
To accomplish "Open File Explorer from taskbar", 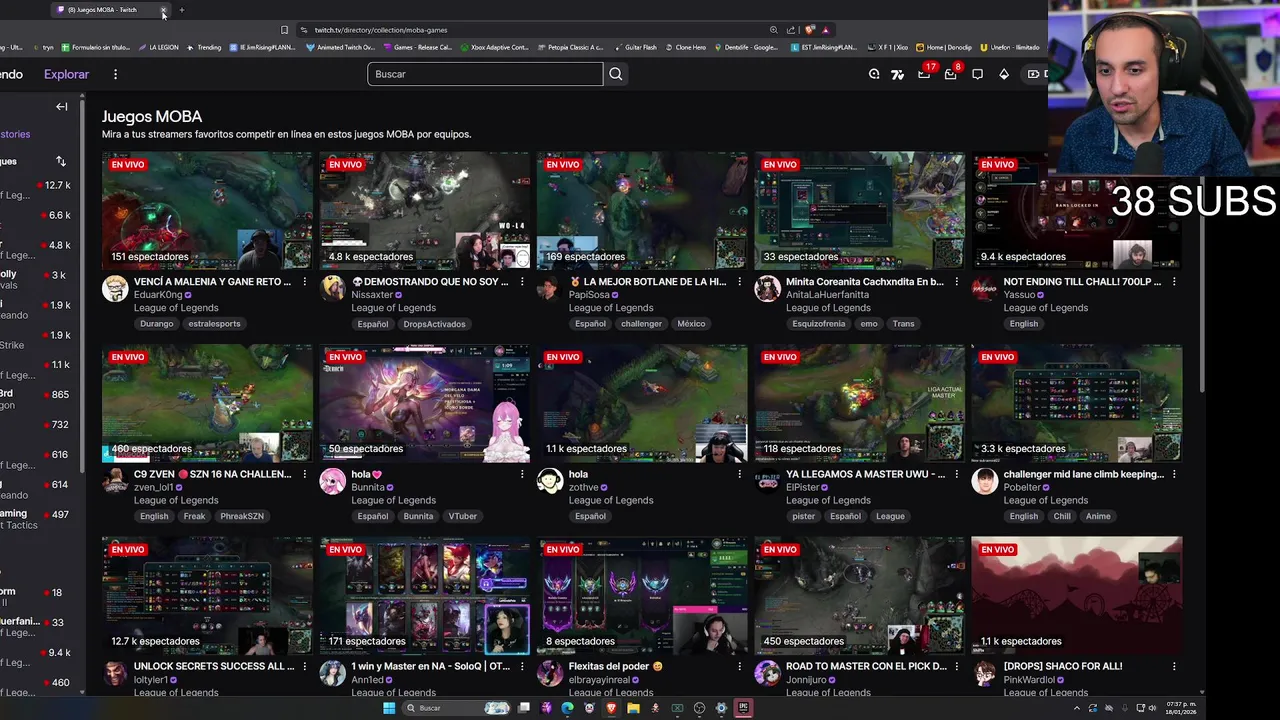I will (633, 708).
